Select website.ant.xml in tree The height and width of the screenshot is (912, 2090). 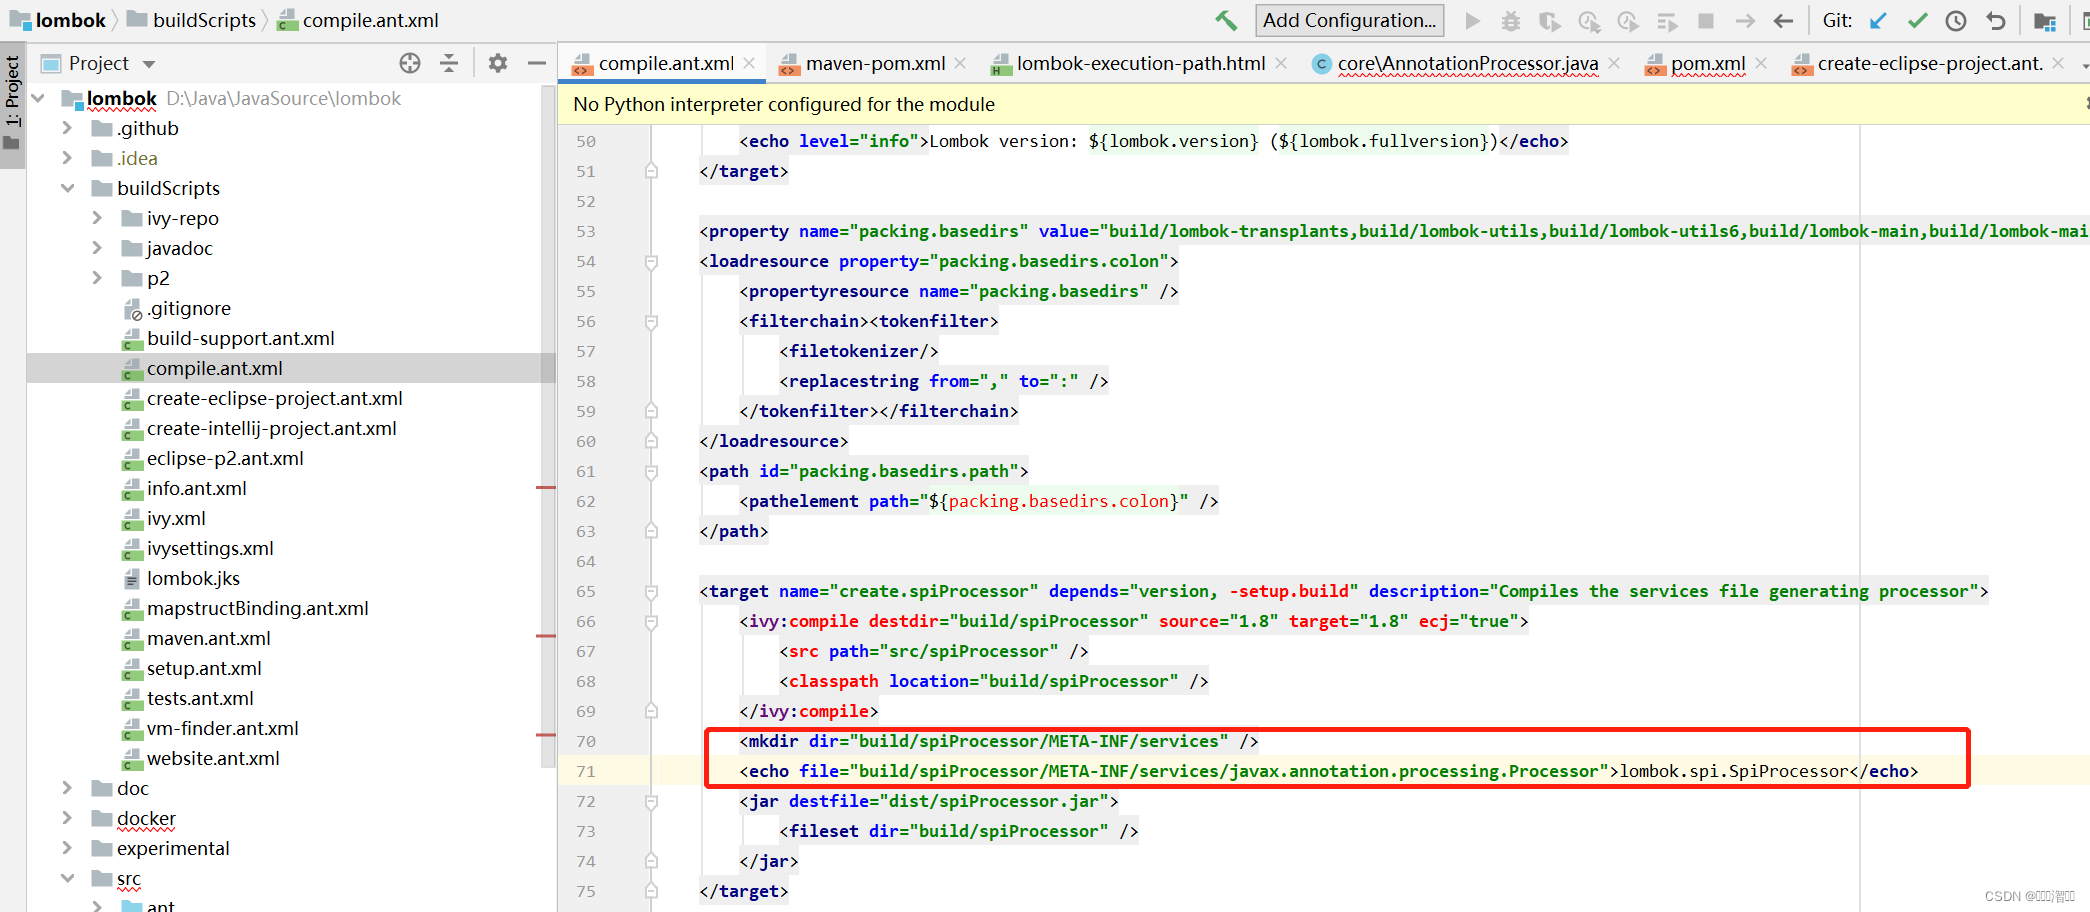(213, 758)
